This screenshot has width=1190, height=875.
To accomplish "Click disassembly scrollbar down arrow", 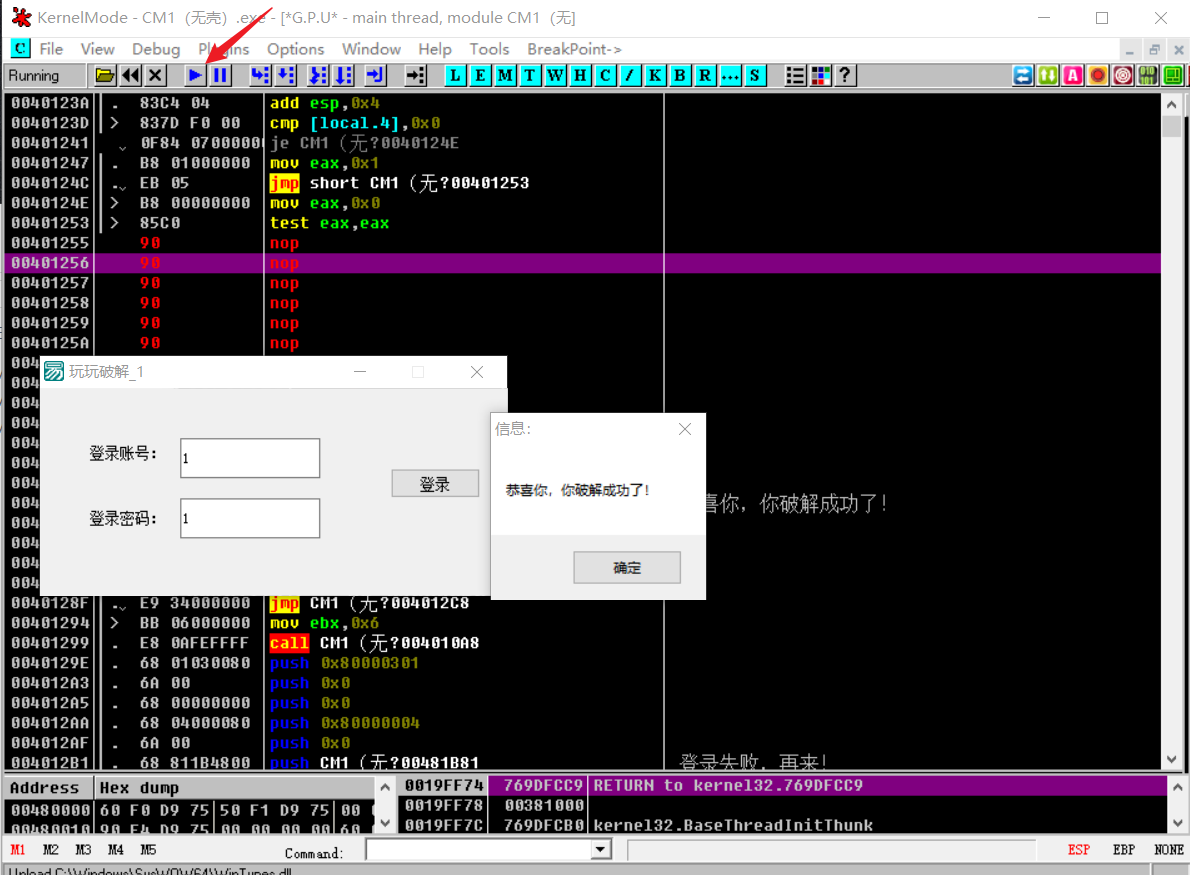I will (x=1172, y=761).
